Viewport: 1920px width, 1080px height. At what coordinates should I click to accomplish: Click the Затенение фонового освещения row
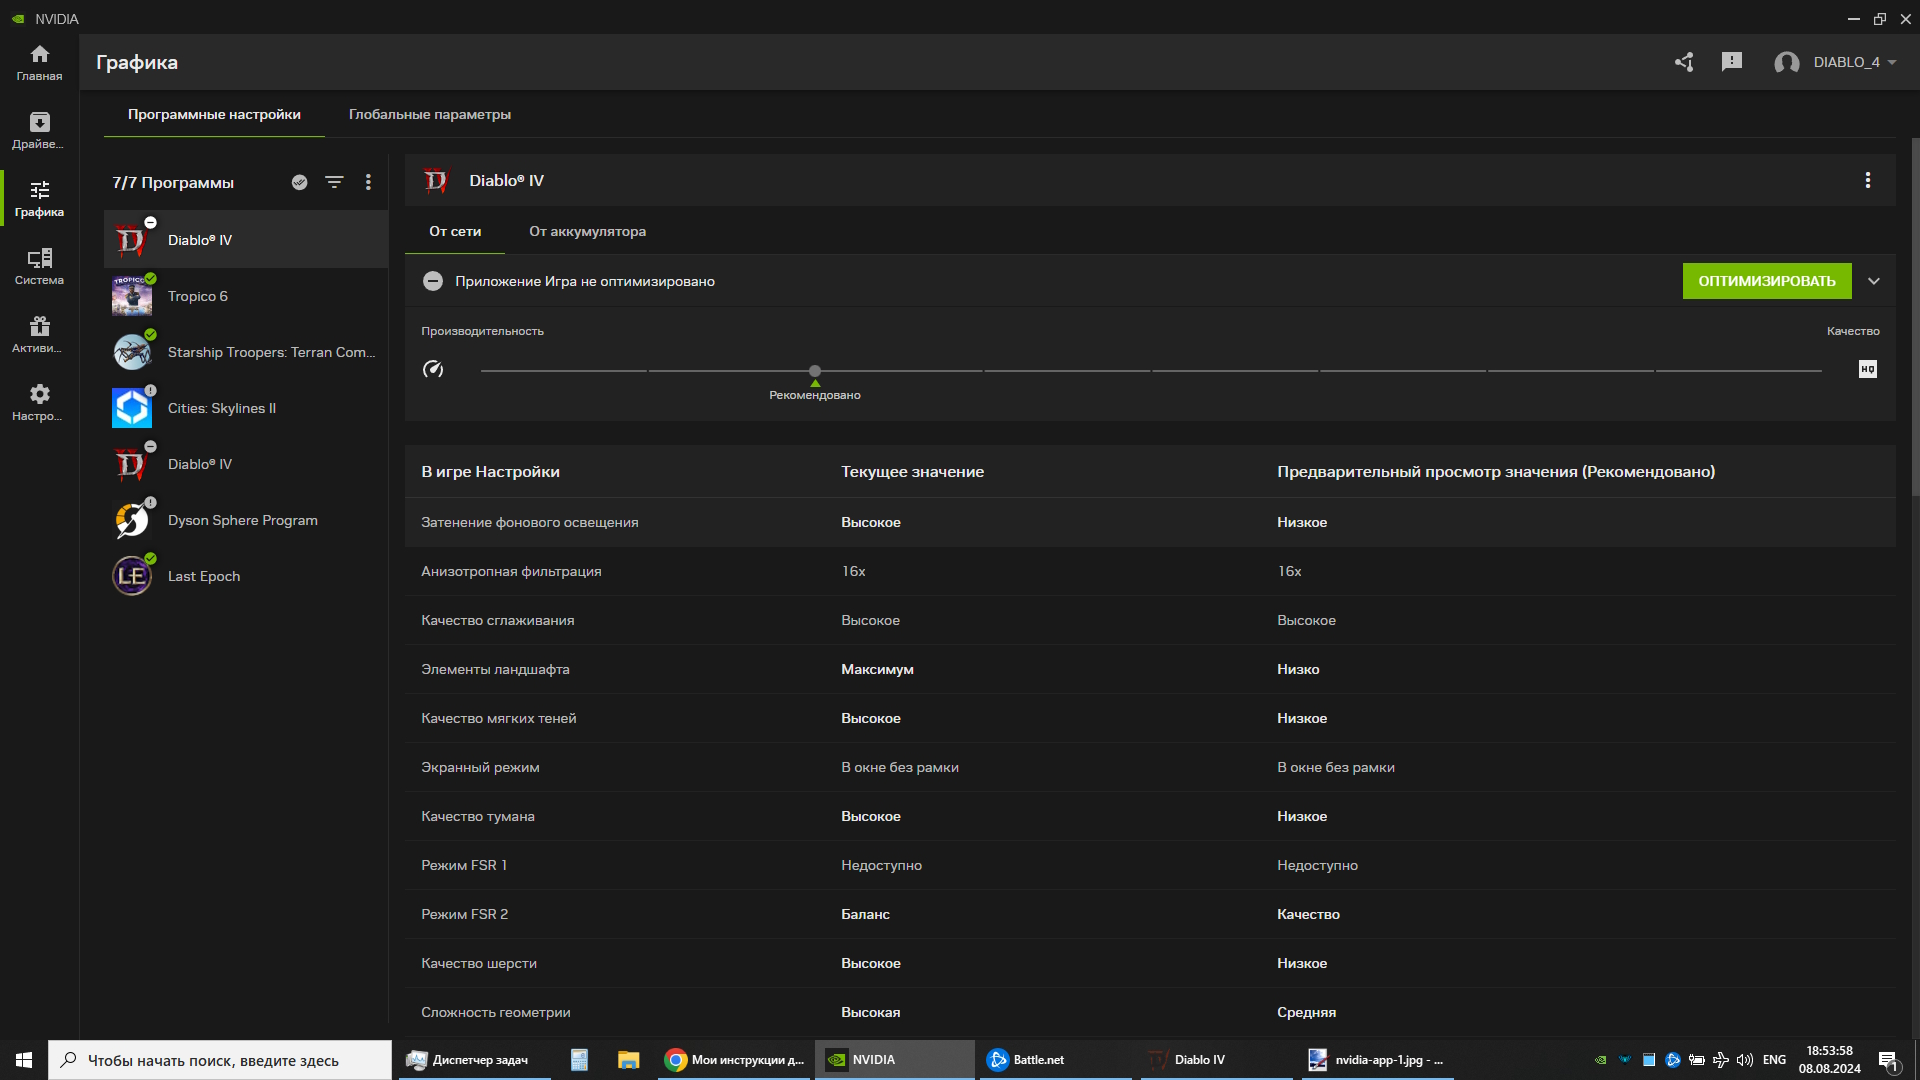coord(1150,522)
